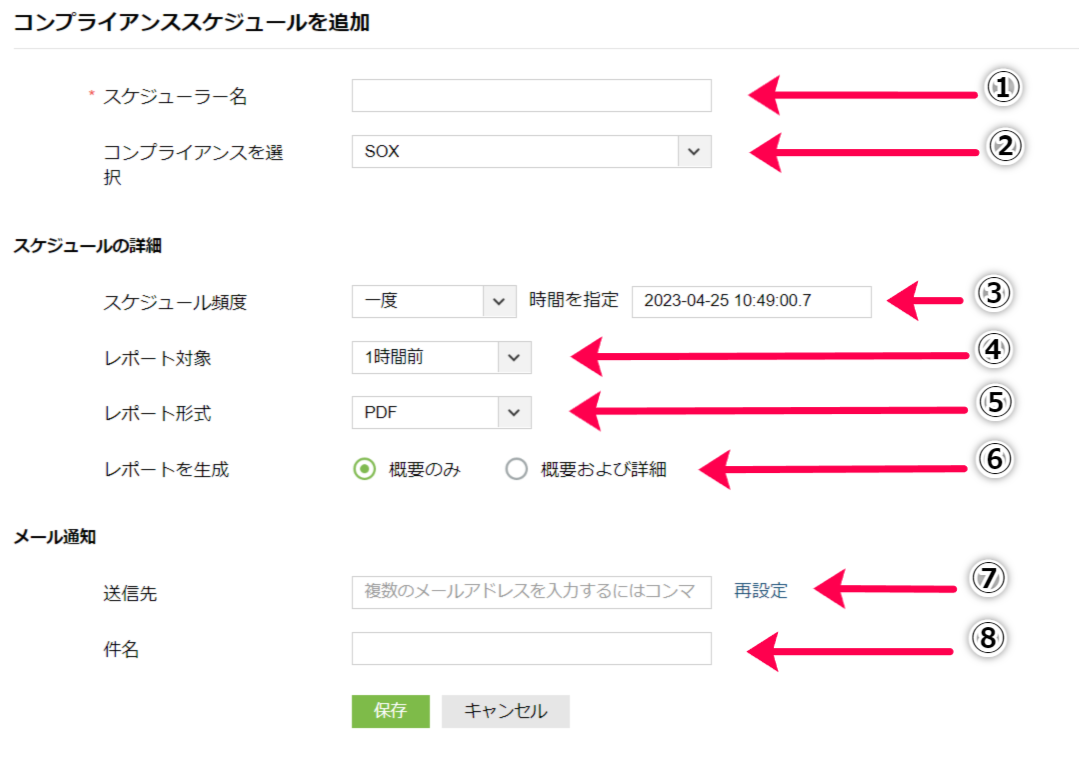Click the 概要および詳細 label text
Viewport: 1079px width, 758px height.
(x=603, y=469)
